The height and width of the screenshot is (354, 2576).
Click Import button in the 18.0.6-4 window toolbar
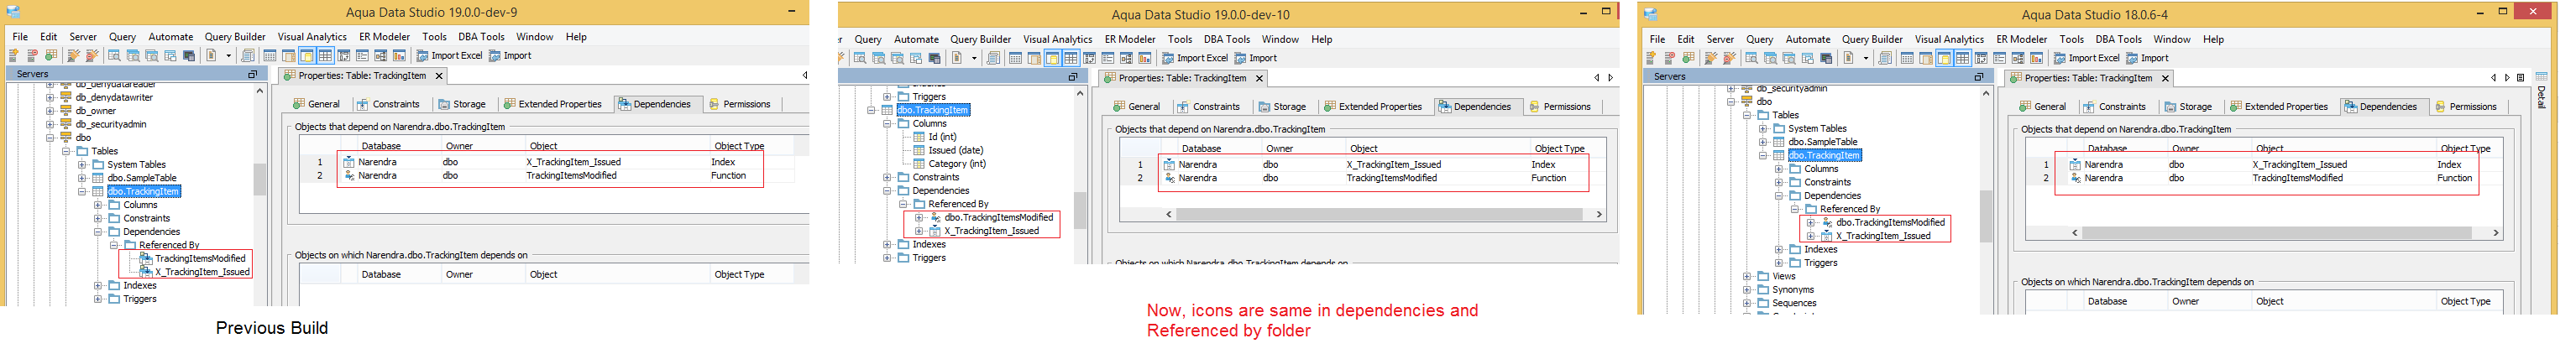(2147, 58)
